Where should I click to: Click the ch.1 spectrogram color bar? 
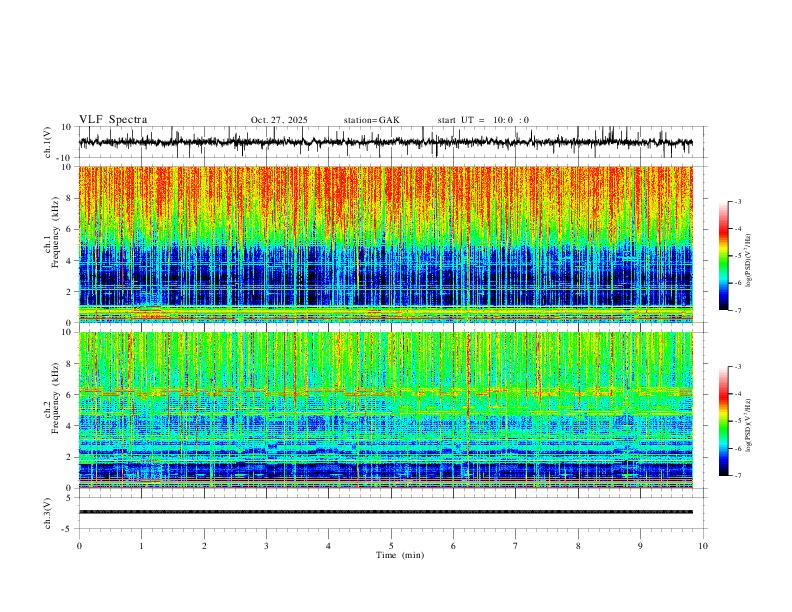(723, 256)
